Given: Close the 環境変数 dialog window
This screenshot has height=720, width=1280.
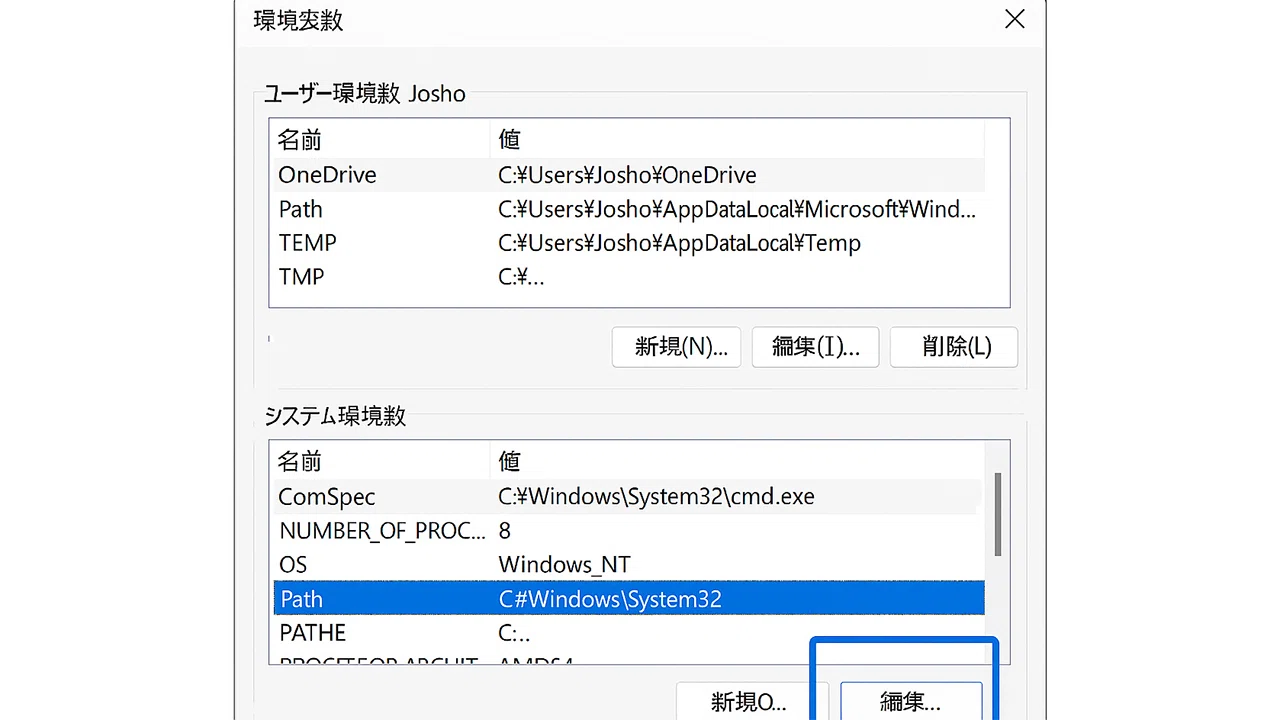Looking at the screenshot, I should 1015,19.
